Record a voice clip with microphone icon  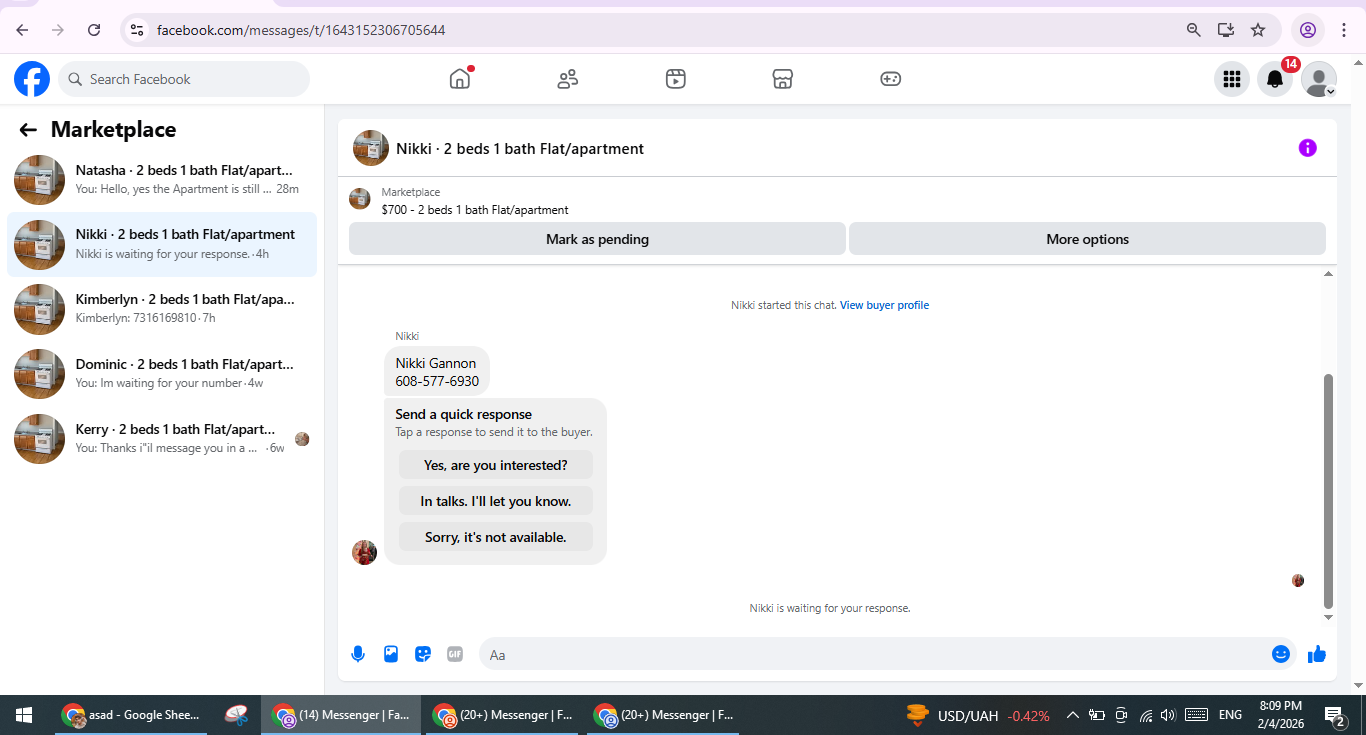[x=358, y=654]
